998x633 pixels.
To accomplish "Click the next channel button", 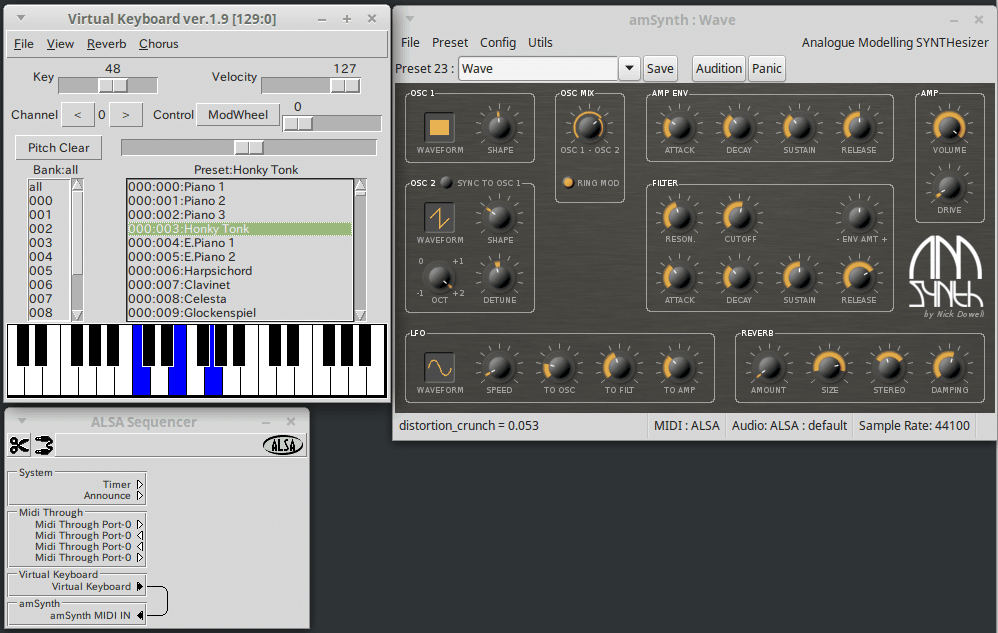I will [x=126, y=115].
